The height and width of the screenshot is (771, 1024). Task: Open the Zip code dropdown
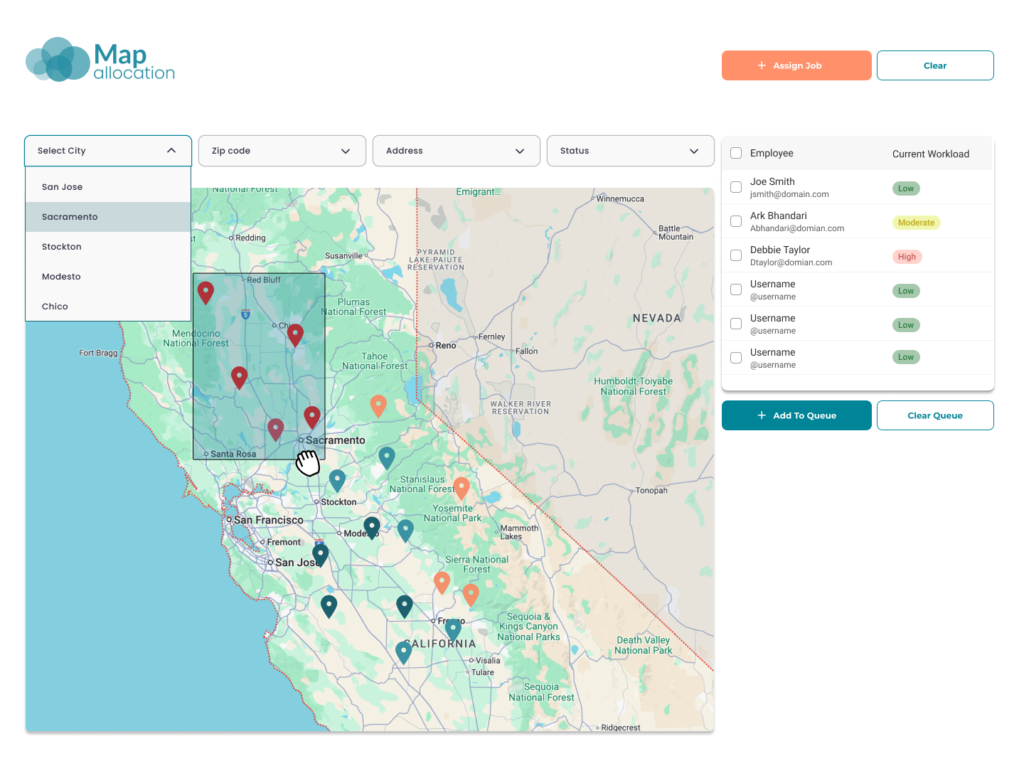[x=281, y=150]
